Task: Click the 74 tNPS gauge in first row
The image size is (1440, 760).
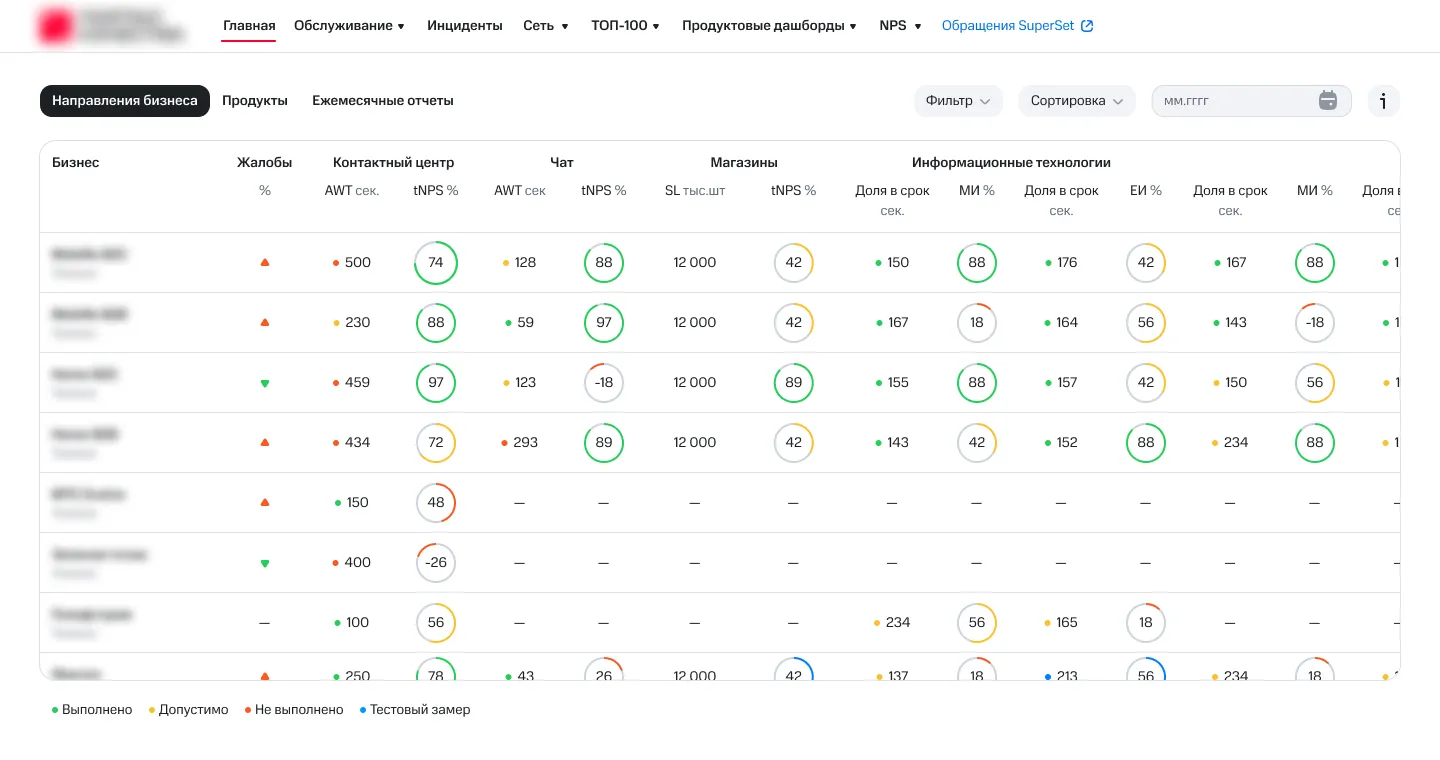Action: [436, 263]
